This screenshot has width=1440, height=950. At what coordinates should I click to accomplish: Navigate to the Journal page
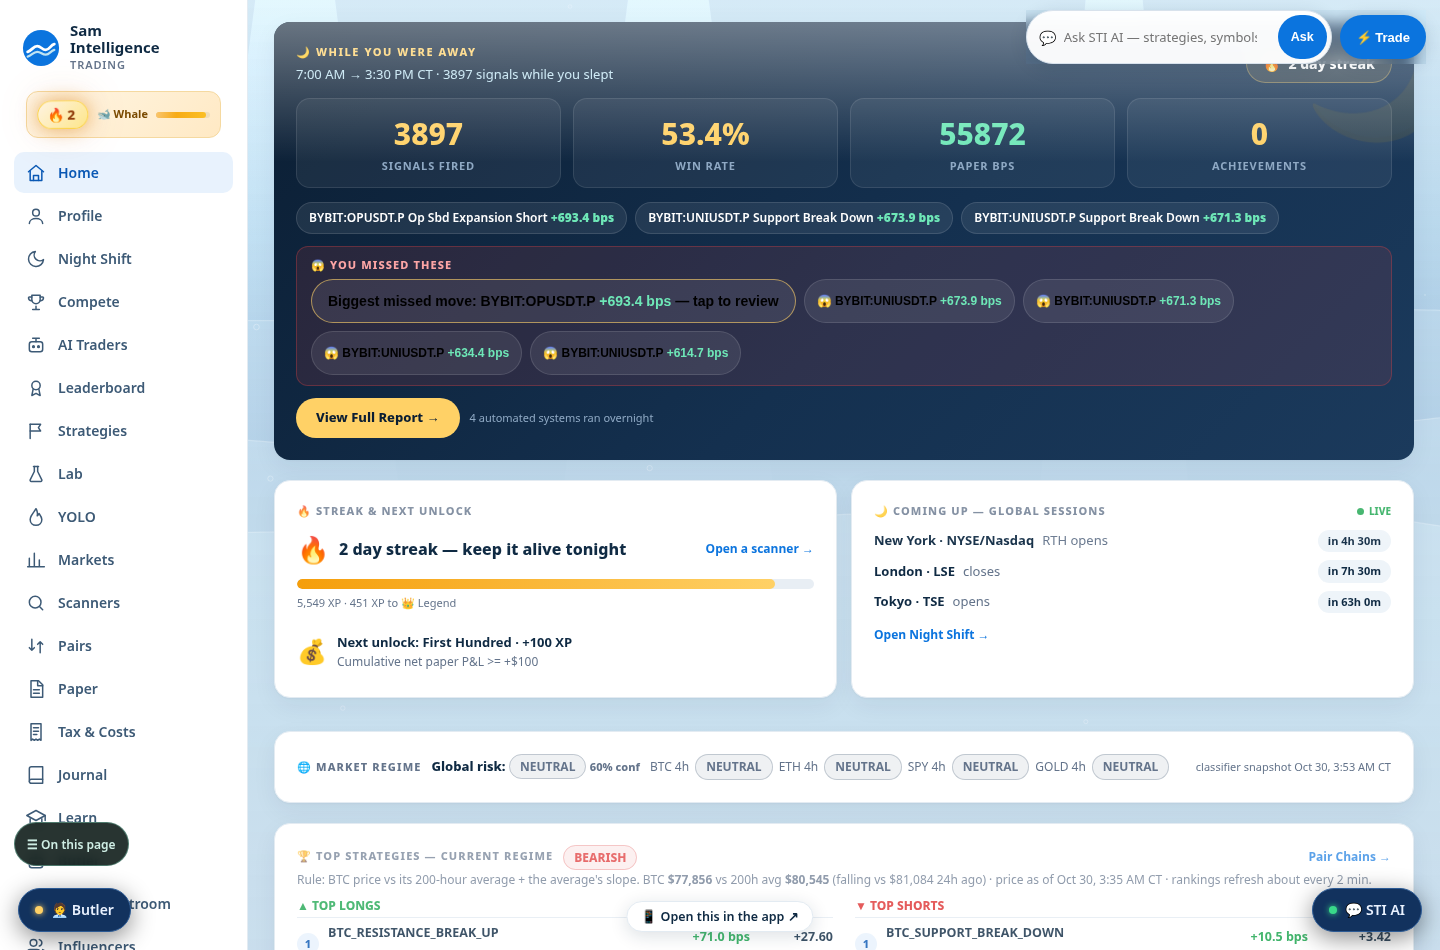123,775
